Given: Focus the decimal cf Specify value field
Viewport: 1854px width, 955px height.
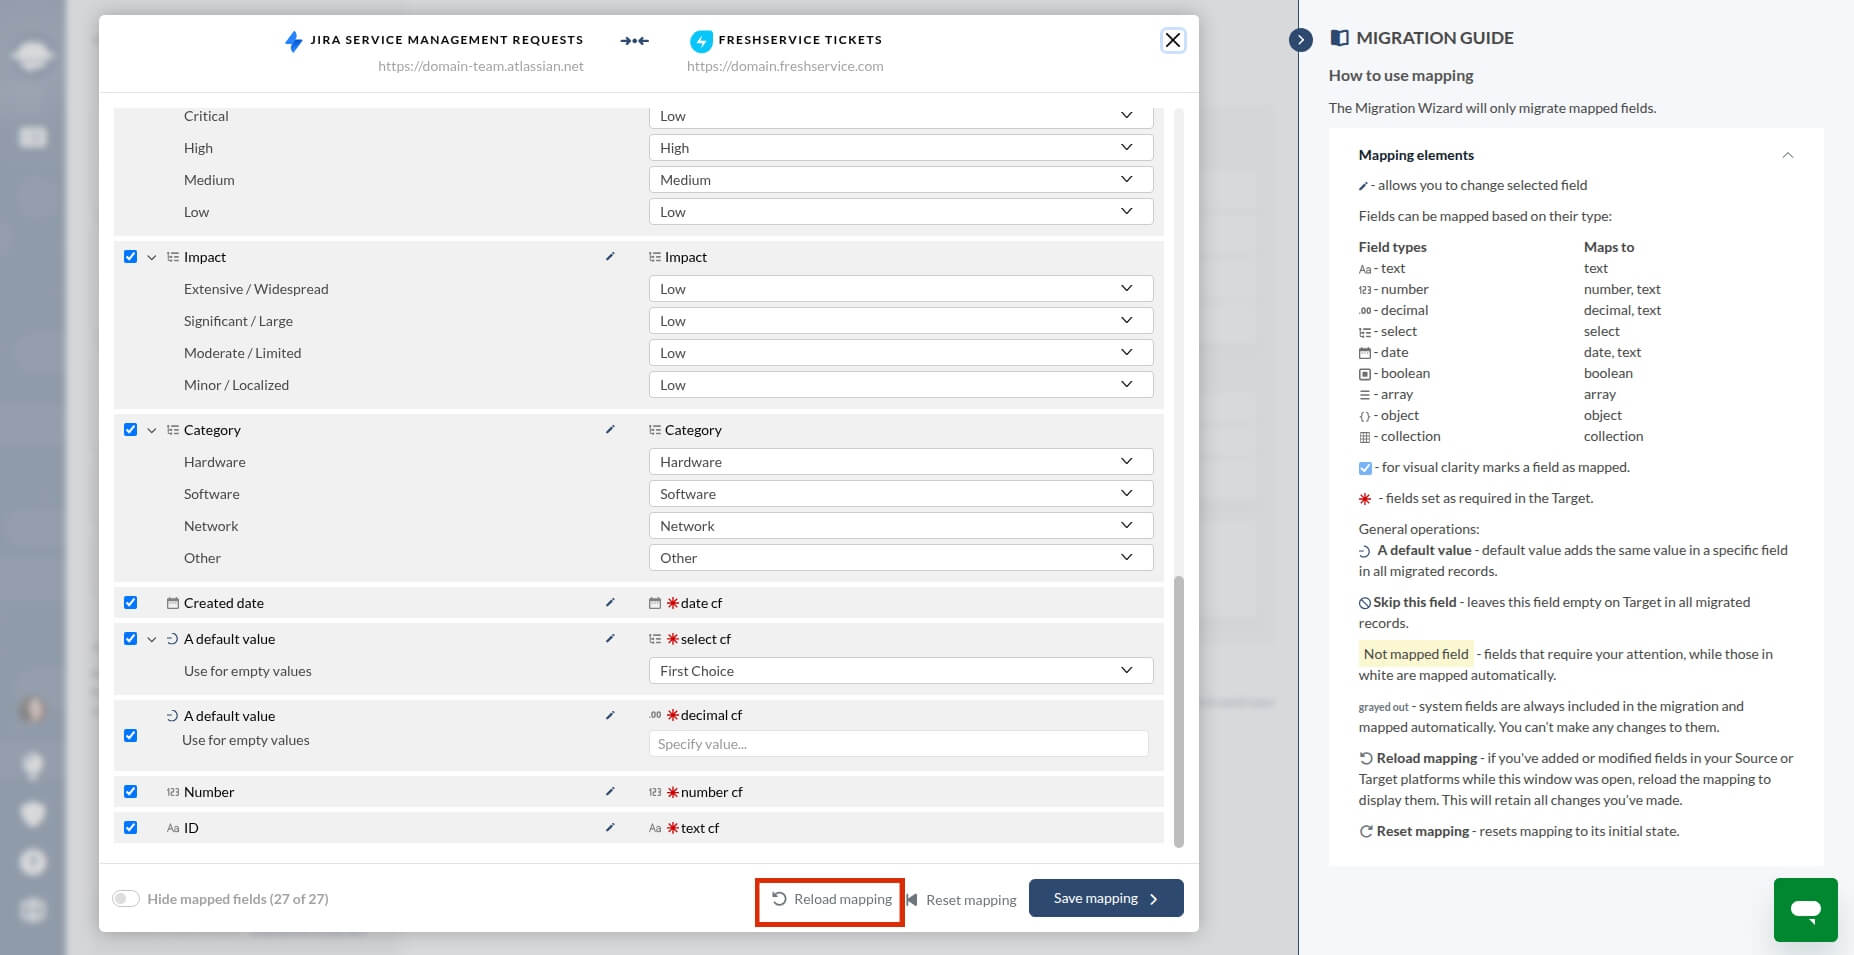Looking at the screenshot, I should (x=898, y=744).
